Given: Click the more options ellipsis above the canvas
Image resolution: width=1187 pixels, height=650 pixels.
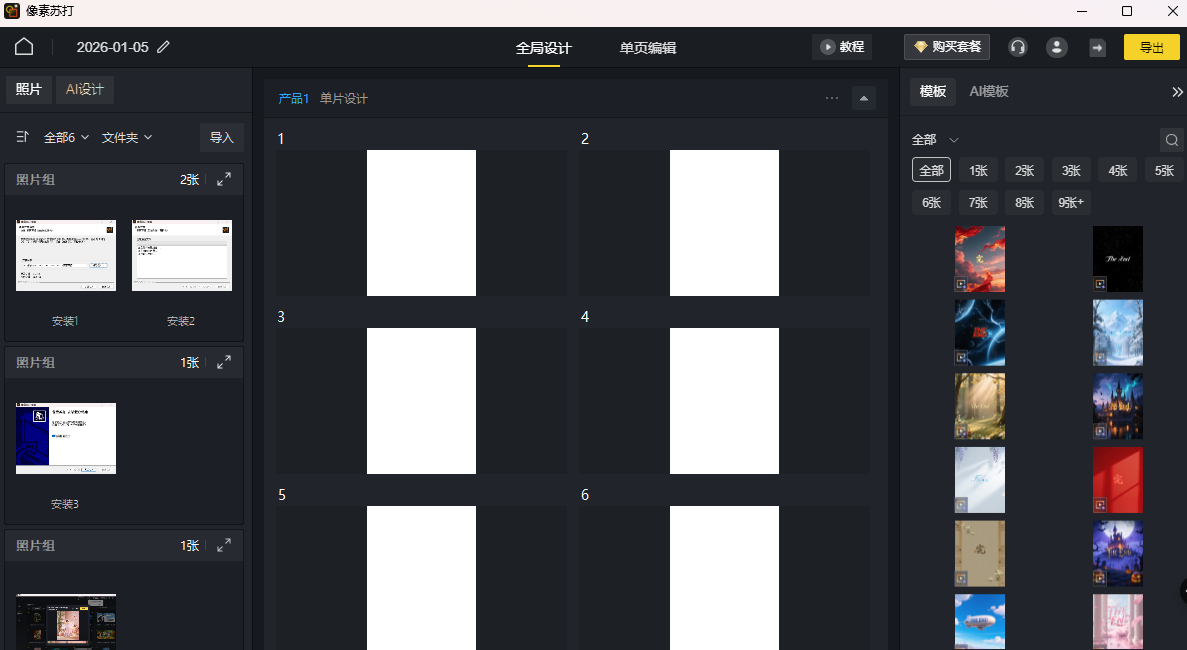Looking at the screenshot, I should [x=831, y=97].
